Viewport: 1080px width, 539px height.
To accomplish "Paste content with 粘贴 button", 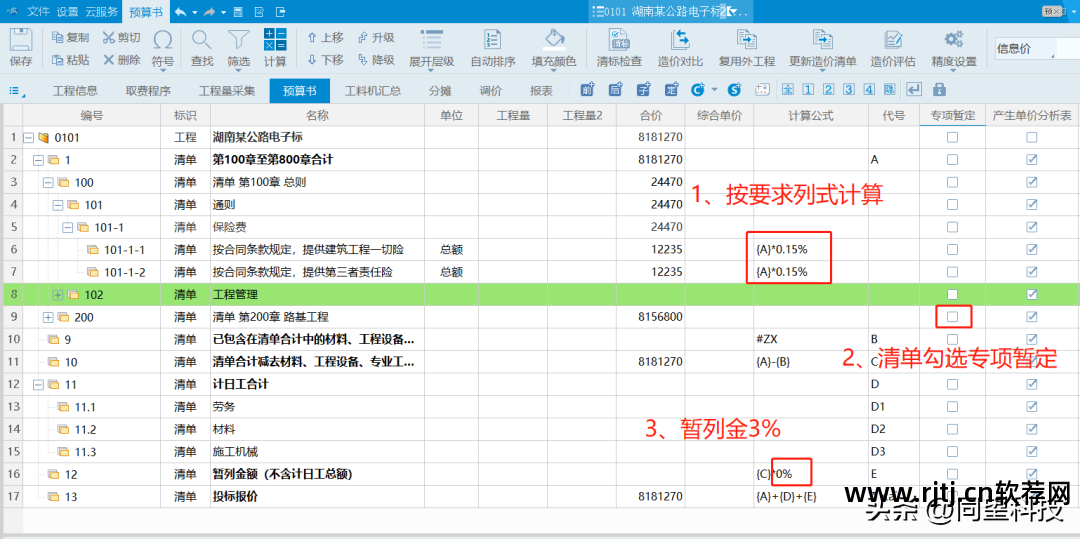I will point(71,60).
